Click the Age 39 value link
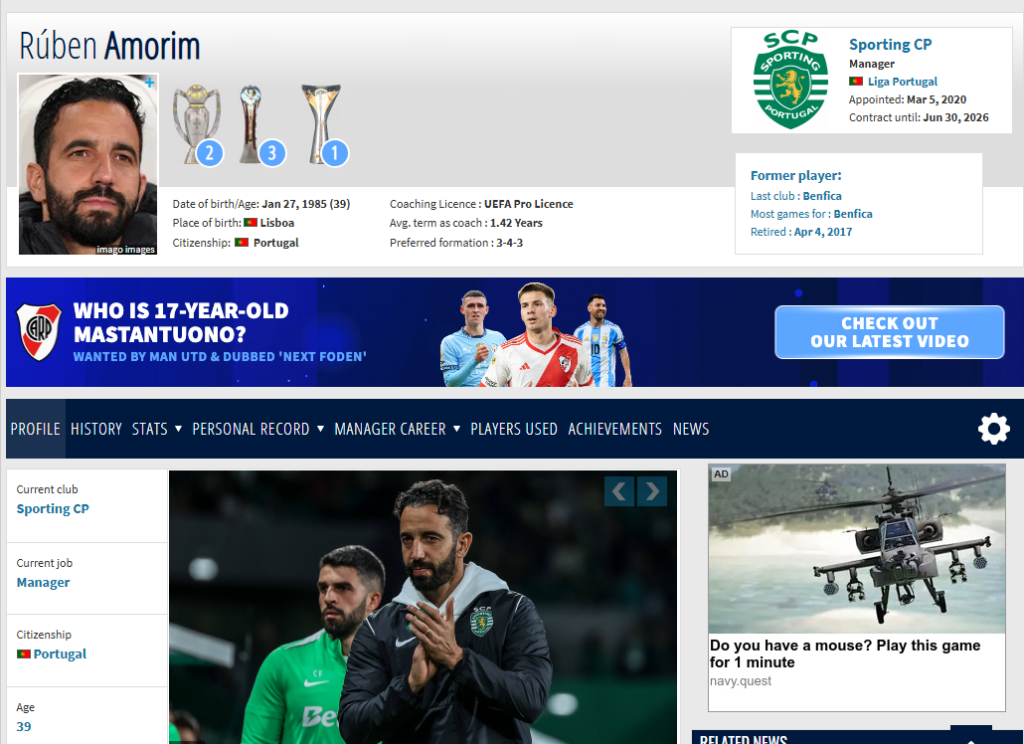 [x=24, y=726]
